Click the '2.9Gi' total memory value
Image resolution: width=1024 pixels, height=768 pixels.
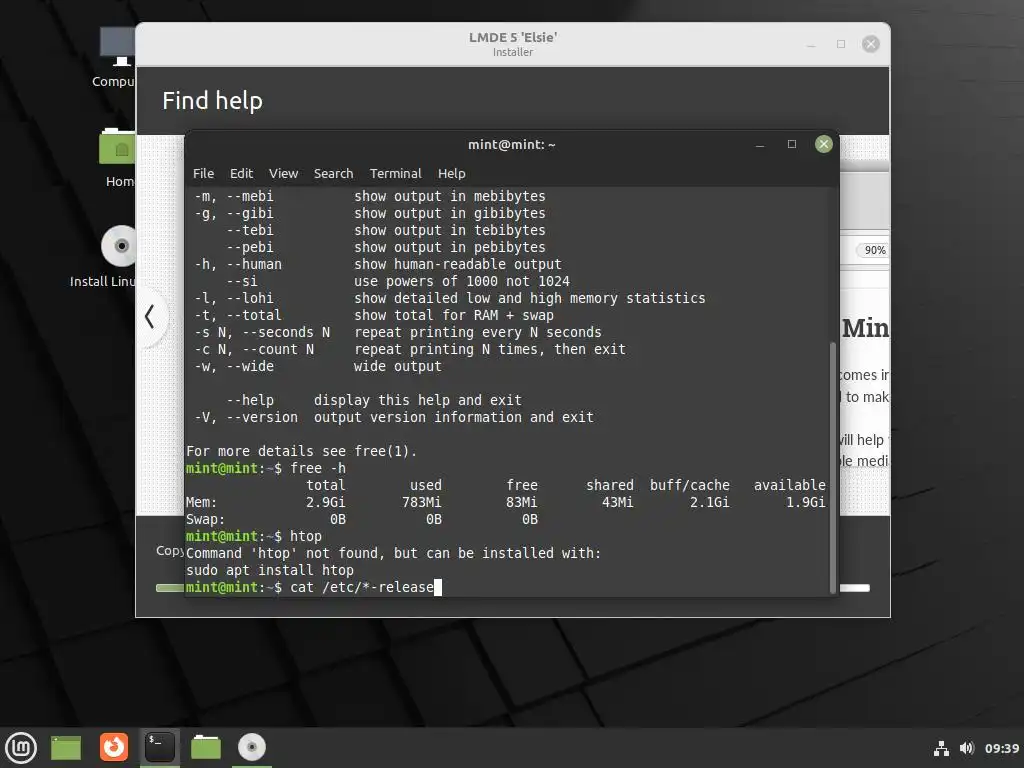pyautogui.click(x=325, y=502)
